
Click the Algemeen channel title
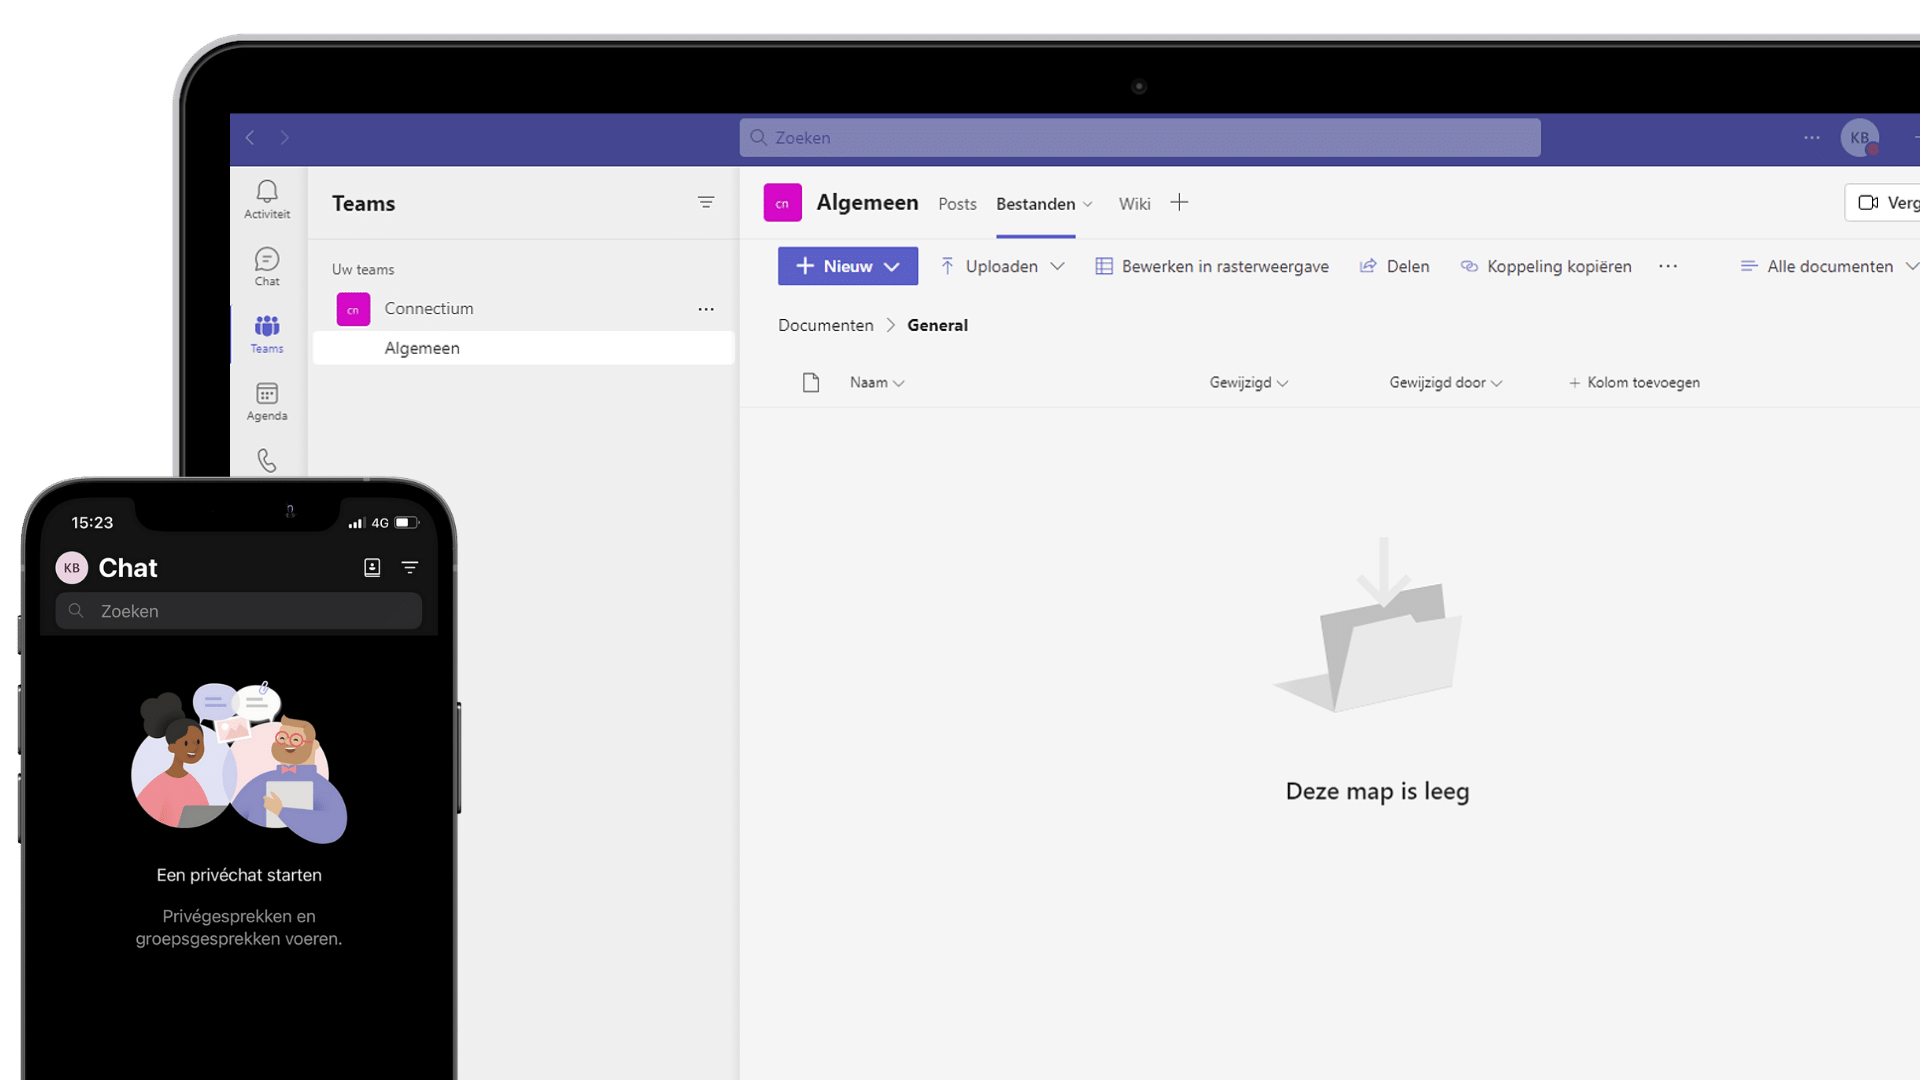point(867,202)
